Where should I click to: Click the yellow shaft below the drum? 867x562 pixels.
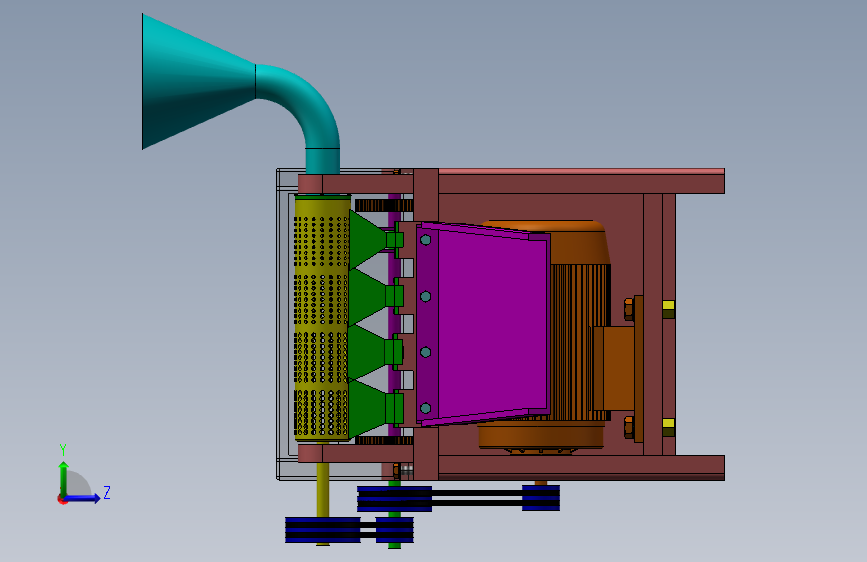coord(322,490)
